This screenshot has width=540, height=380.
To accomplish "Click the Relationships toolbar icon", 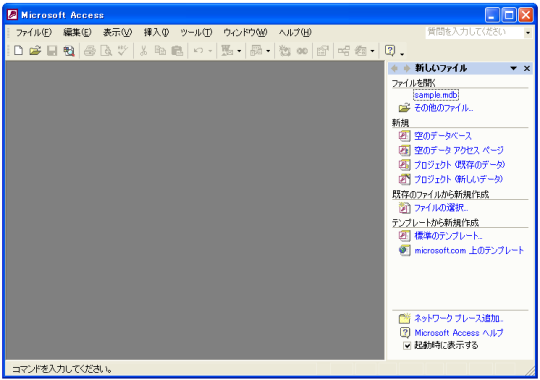I will pos(343,51).
